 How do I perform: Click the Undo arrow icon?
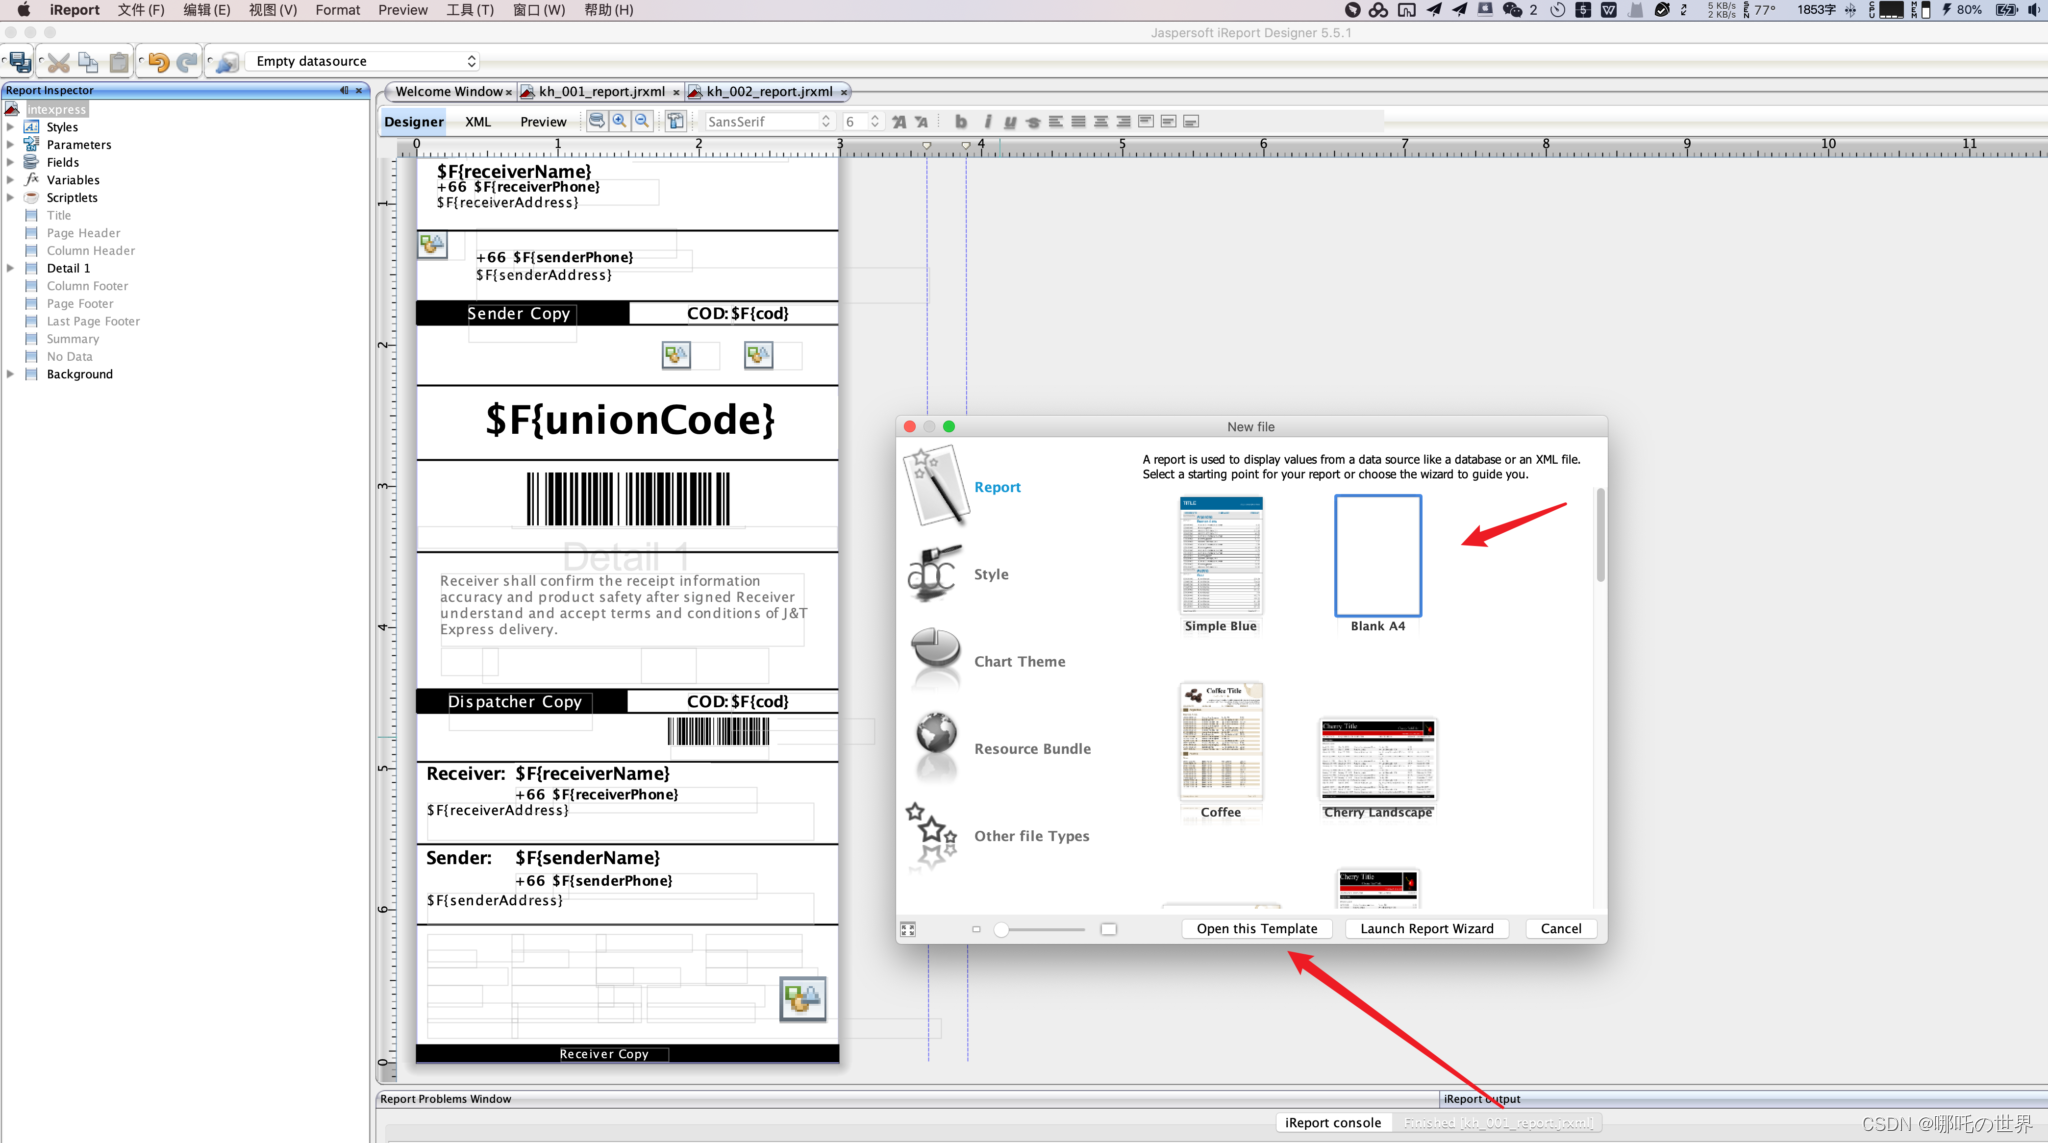tap(158, 62)
